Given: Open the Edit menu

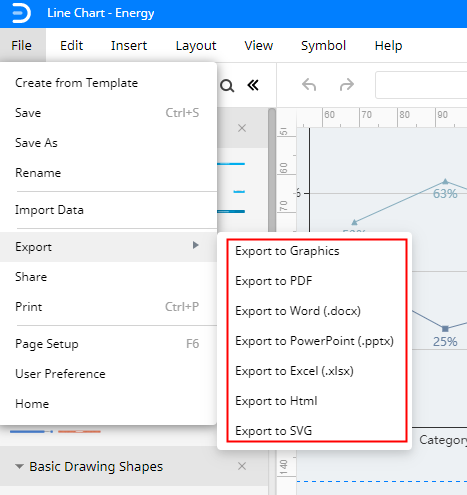Looking at the screenshot, I should [x=71, y=45].
